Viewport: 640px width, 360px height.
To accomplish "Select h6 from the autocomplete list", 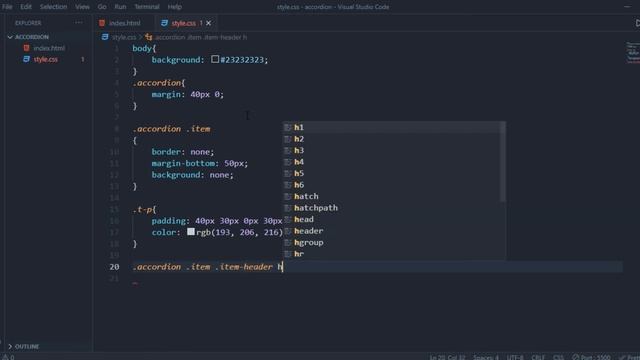I will coord(393,185).
